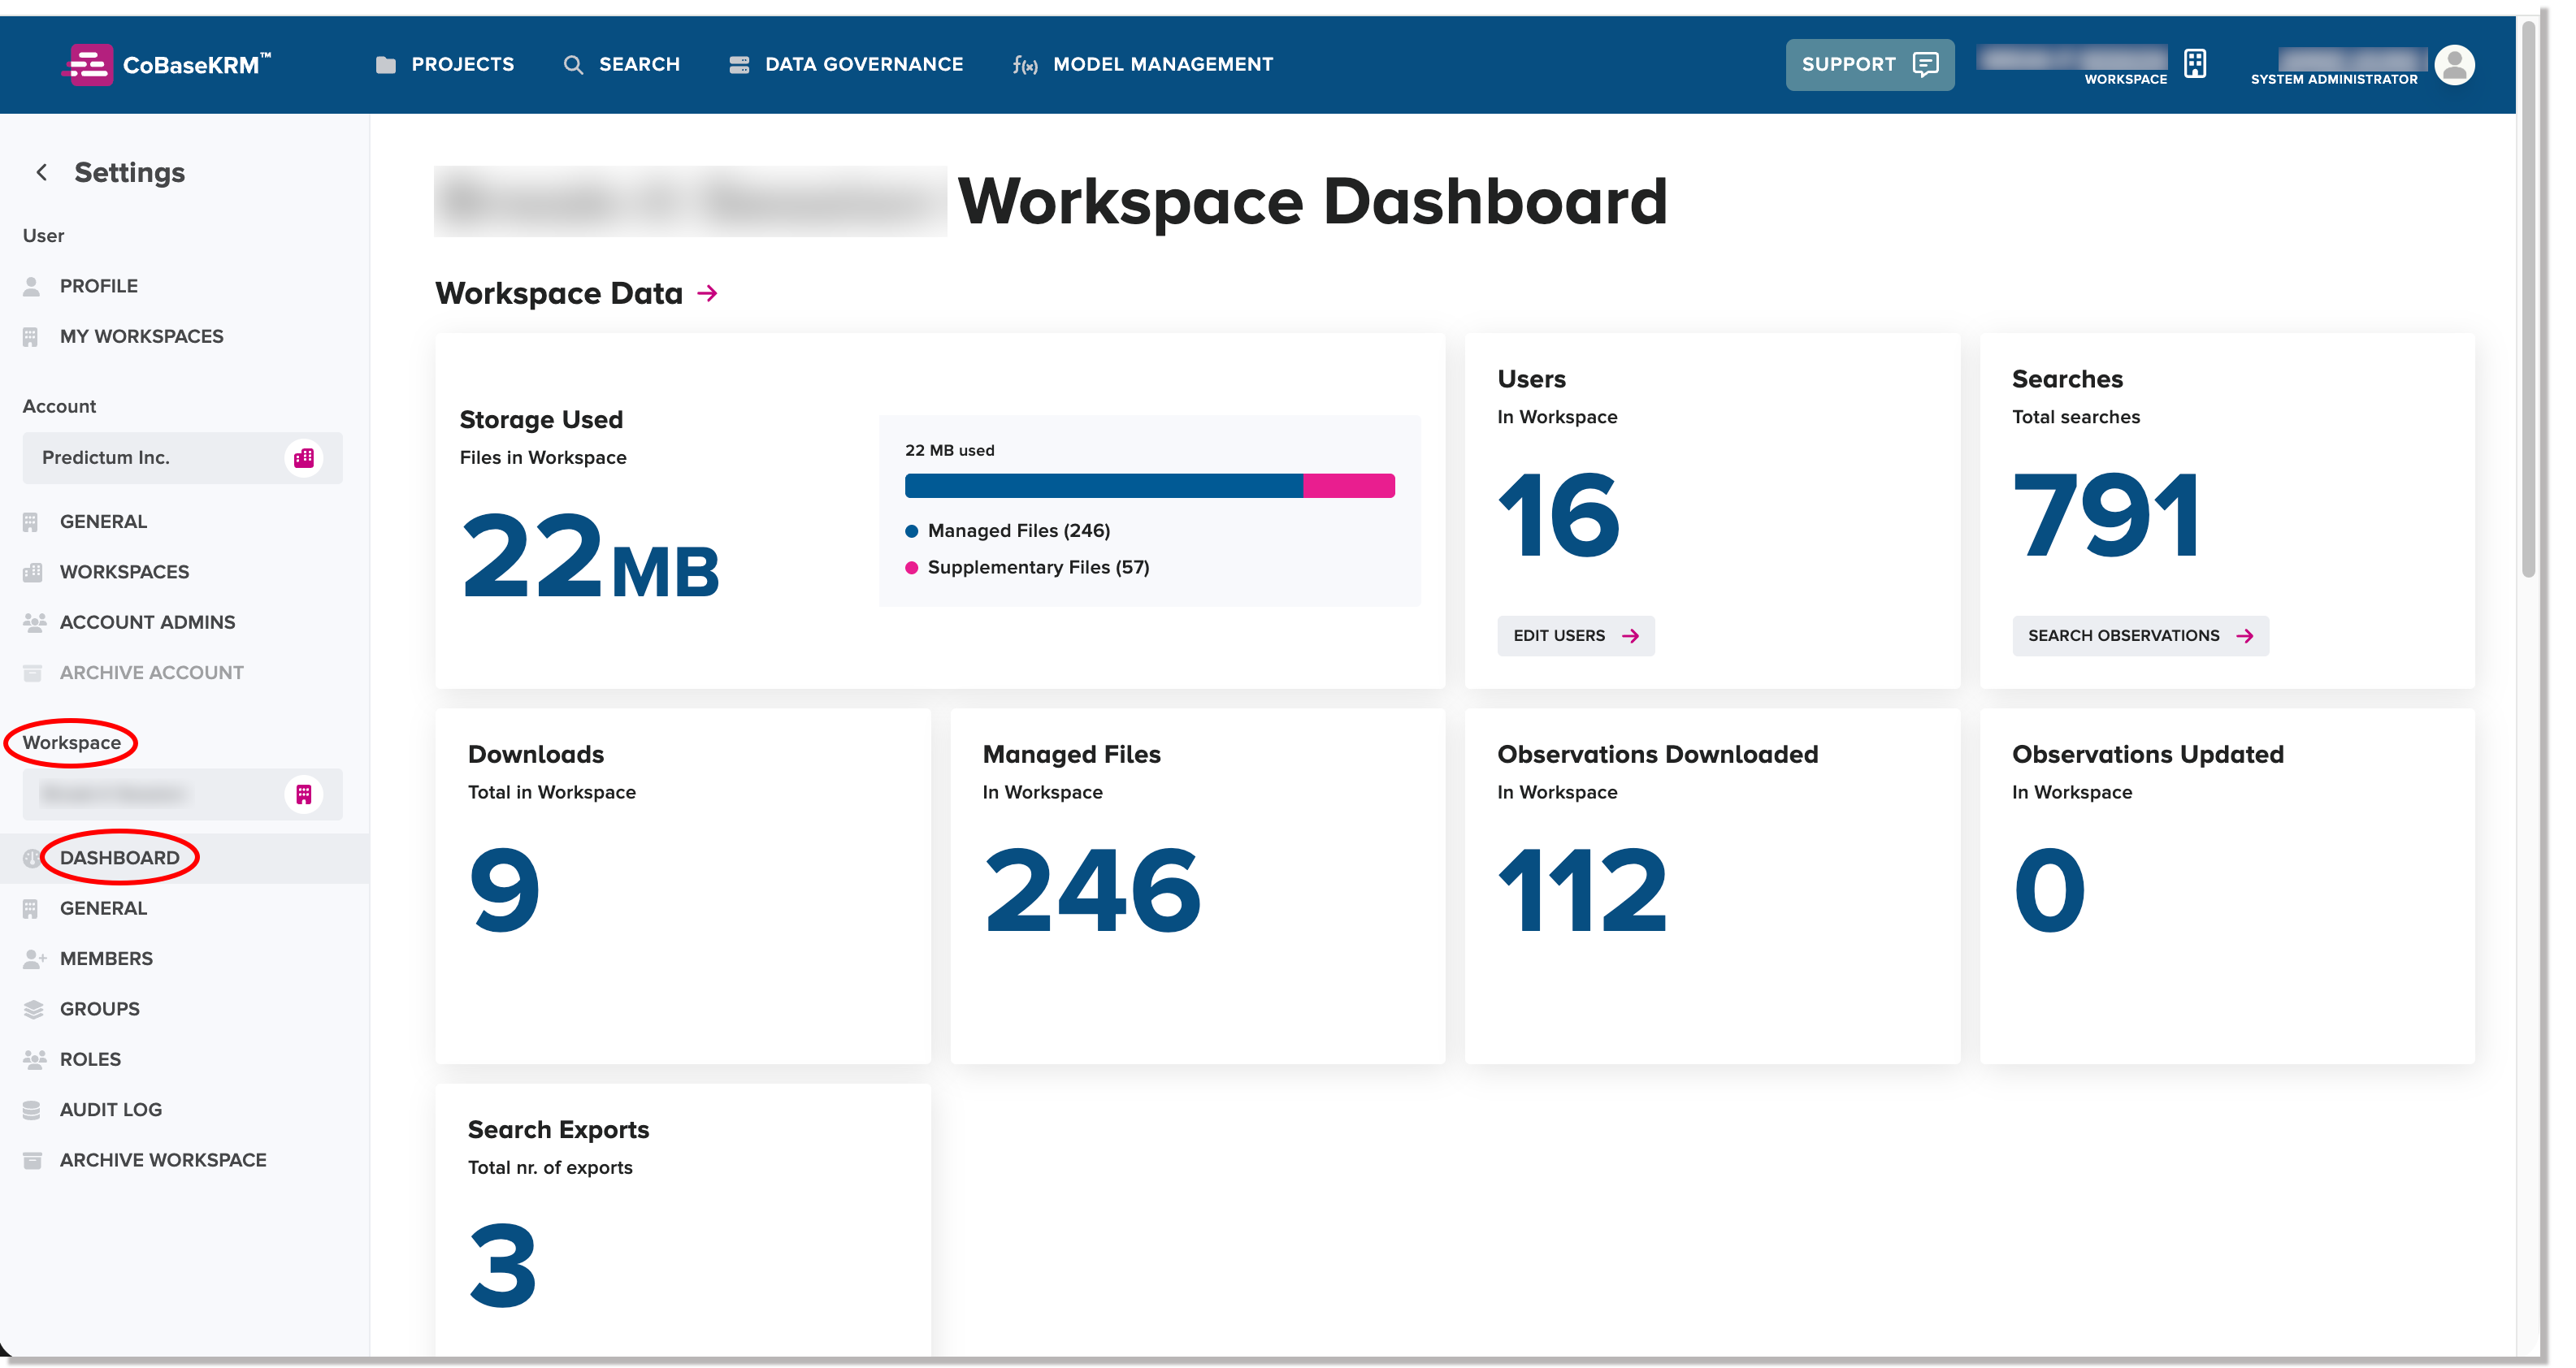Click the Search Observations button

coord(2140,636)
